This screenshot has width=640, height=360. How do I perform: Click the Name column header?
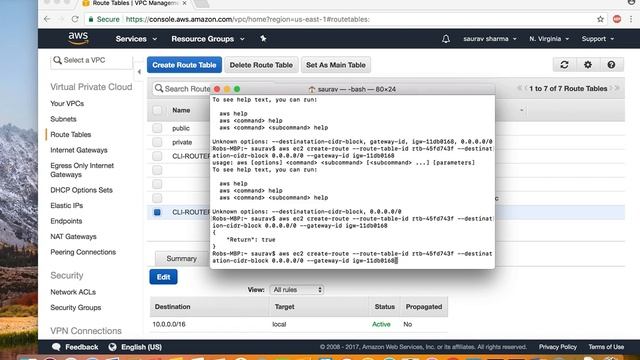[181, 110]
